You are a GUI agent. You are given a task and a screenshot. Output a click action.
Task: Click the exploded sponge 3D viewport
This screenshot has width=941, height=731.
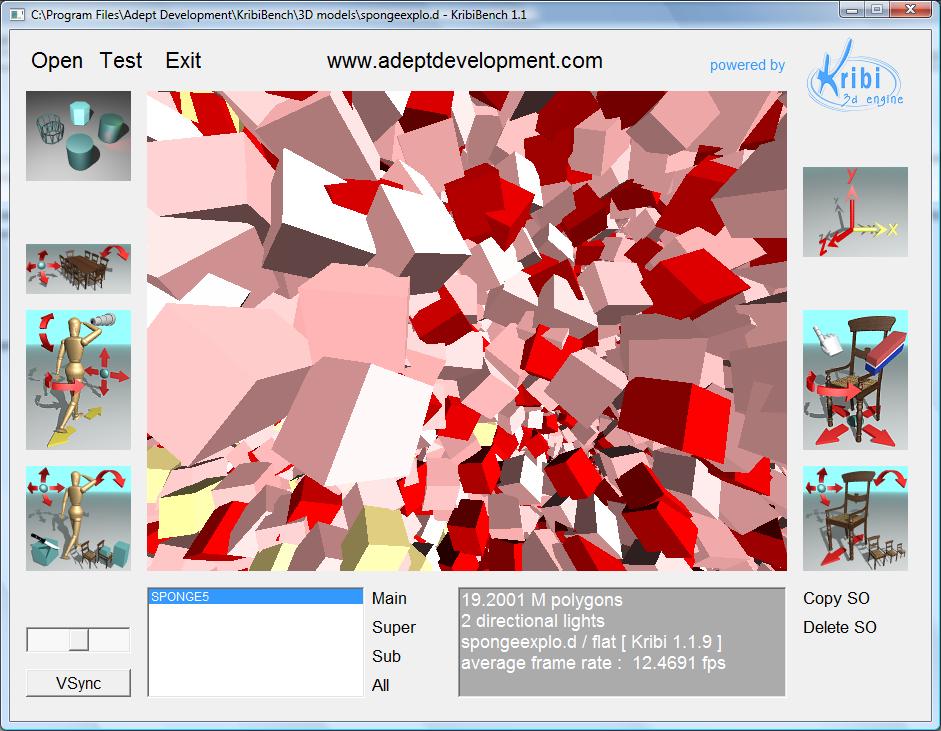pos(466,330)
